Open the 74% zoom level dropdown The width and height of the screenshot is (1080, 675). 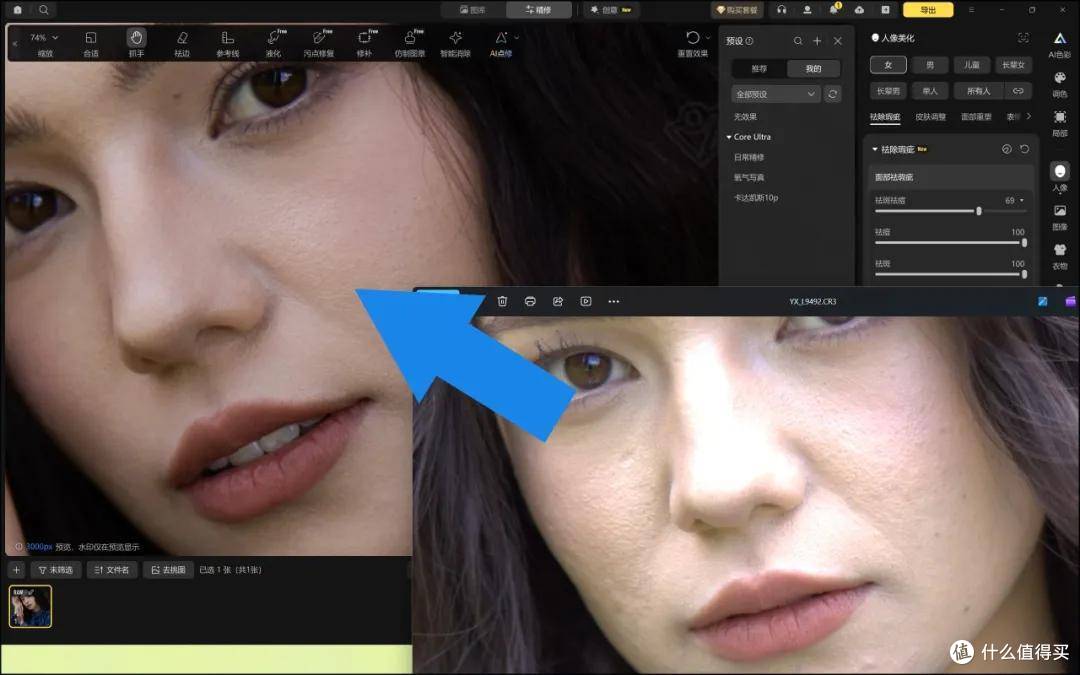[44, 37]
